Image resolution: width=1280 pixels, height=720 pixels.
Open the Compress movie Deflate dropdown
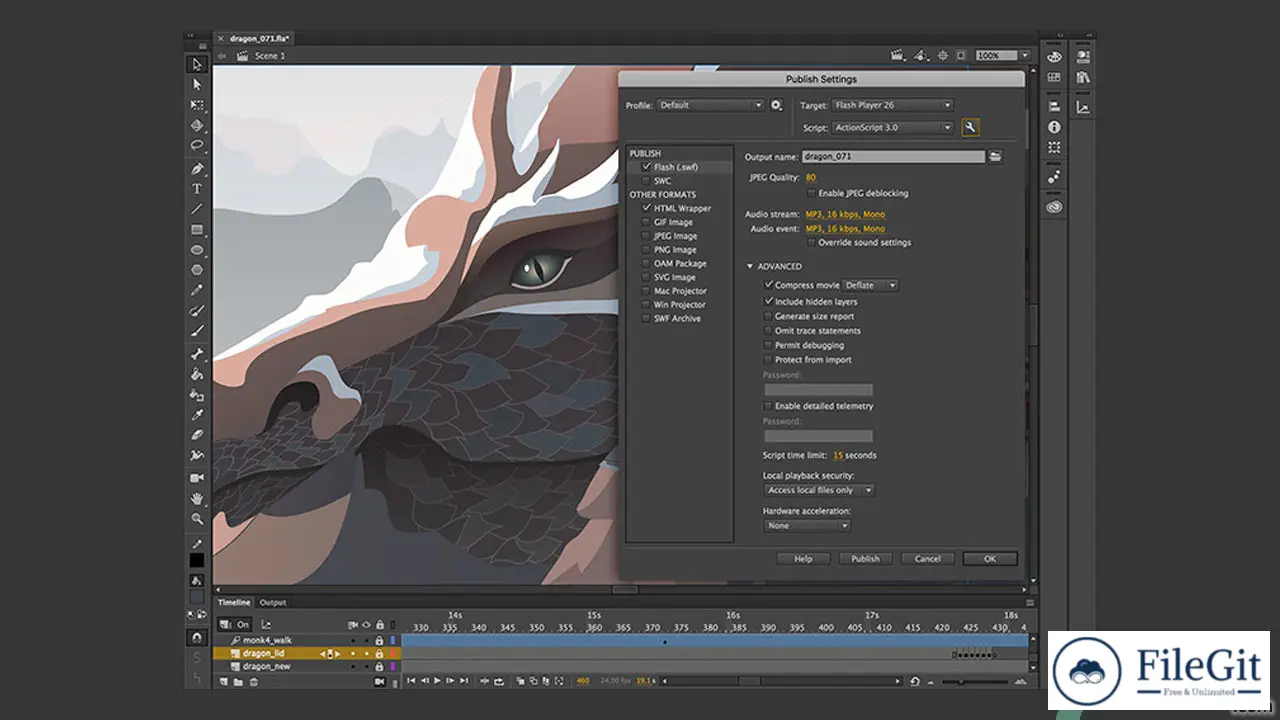click(x=871, y=285)
